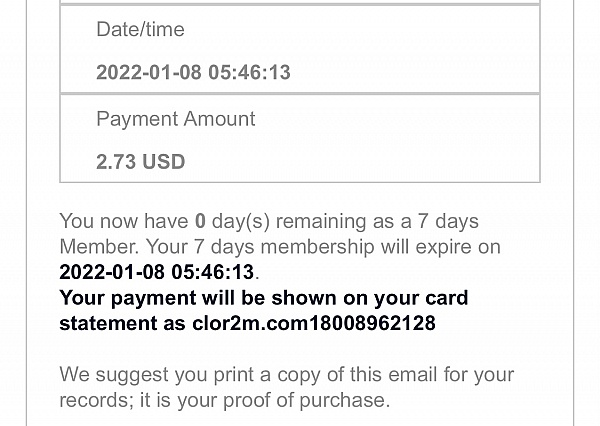Click the 'Your payment will be shown' line
Screen dimensions: 600x426
[x=264, y=298]
